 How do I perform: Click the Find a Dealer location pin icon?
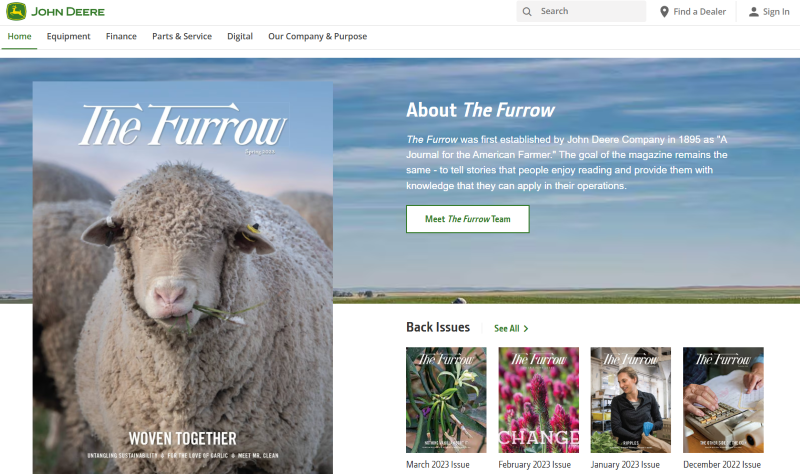(664, 11)
